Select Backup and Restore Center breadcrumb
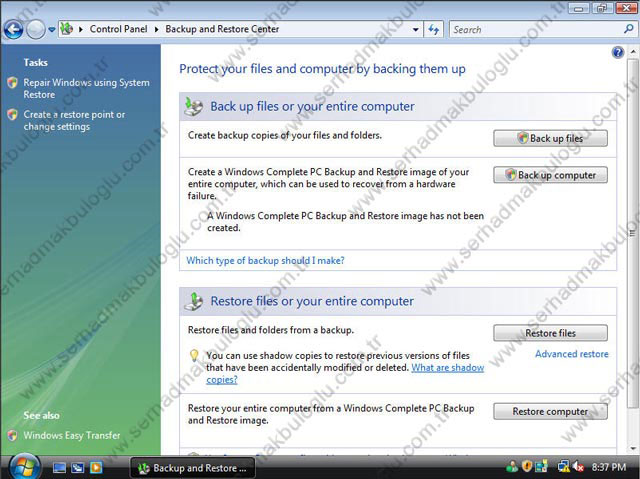The height and width of the screenshot is (479, 640). [x=222, y=29]
